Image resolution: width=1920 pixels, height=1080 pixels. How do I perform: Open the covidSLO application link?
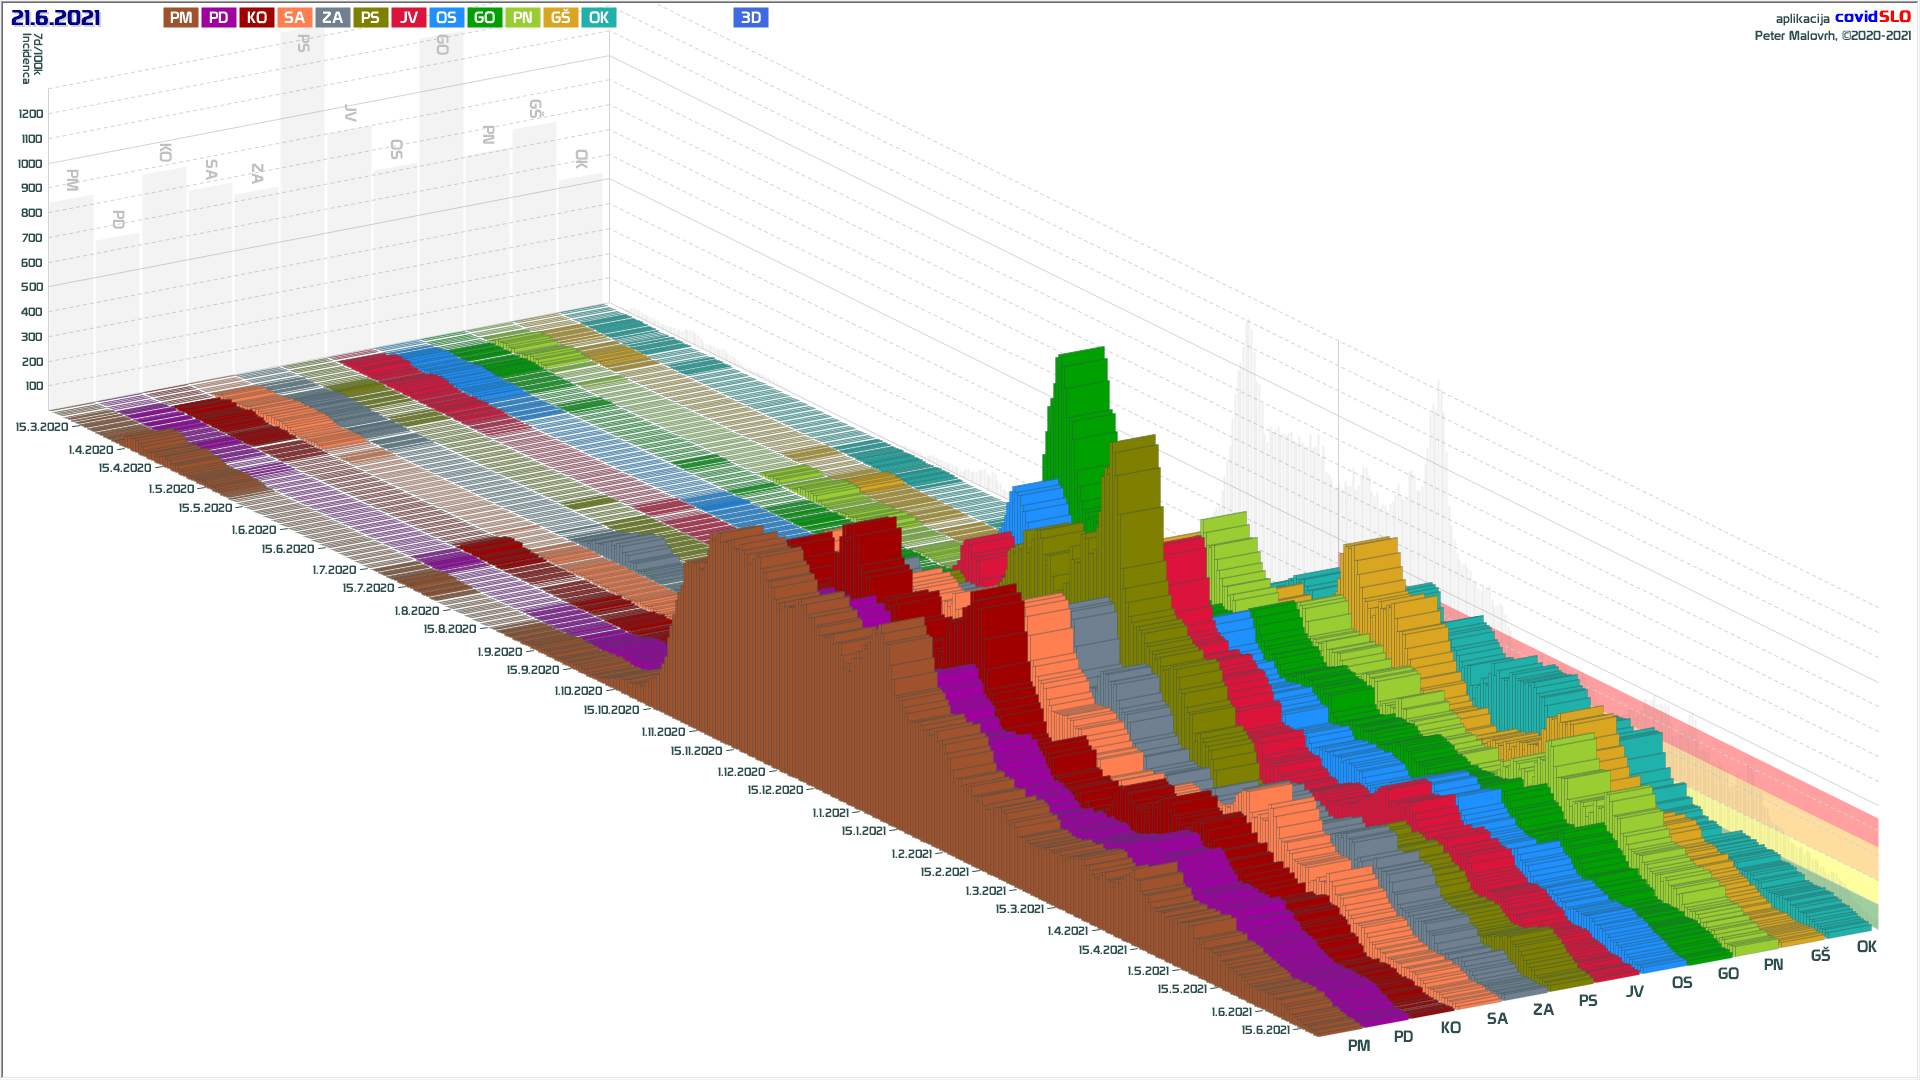pyautogui.click(x=1872, y=17)
